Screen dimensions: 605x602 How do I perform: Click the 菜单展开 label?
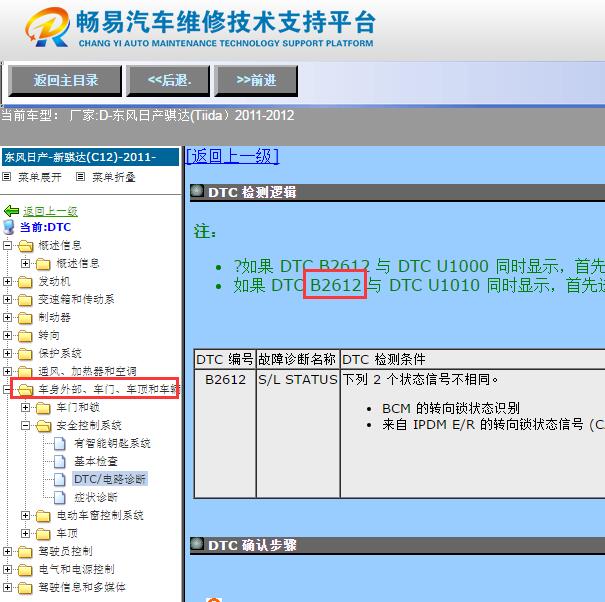(40, 177)
